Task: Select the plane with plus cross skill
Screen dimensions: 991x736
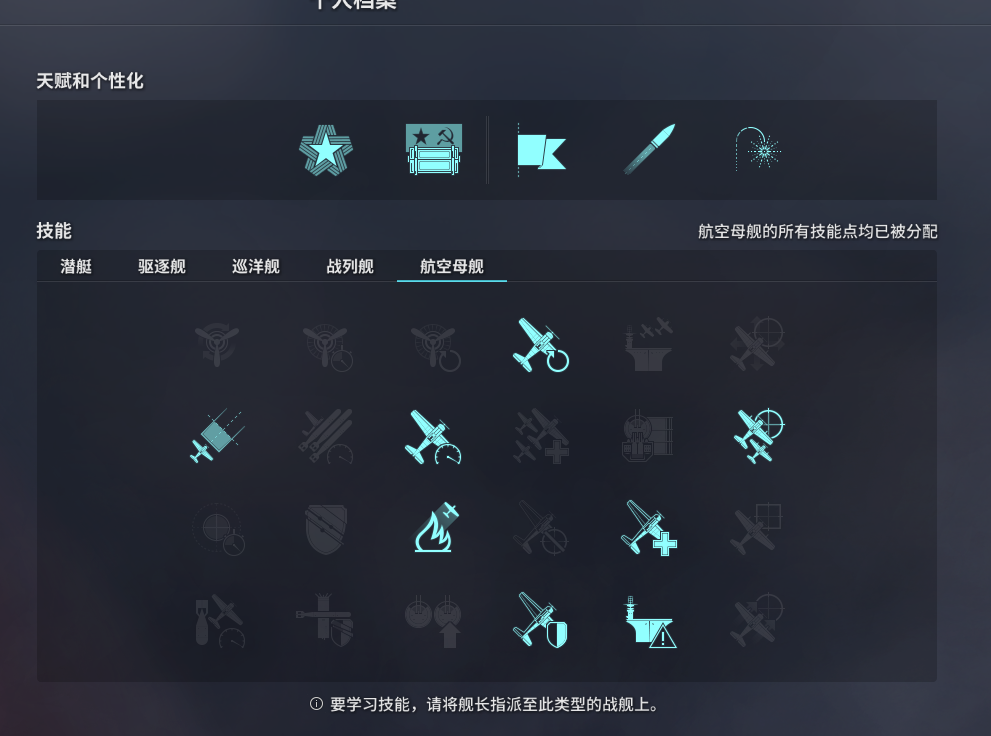Action: [x=648, y=528]
